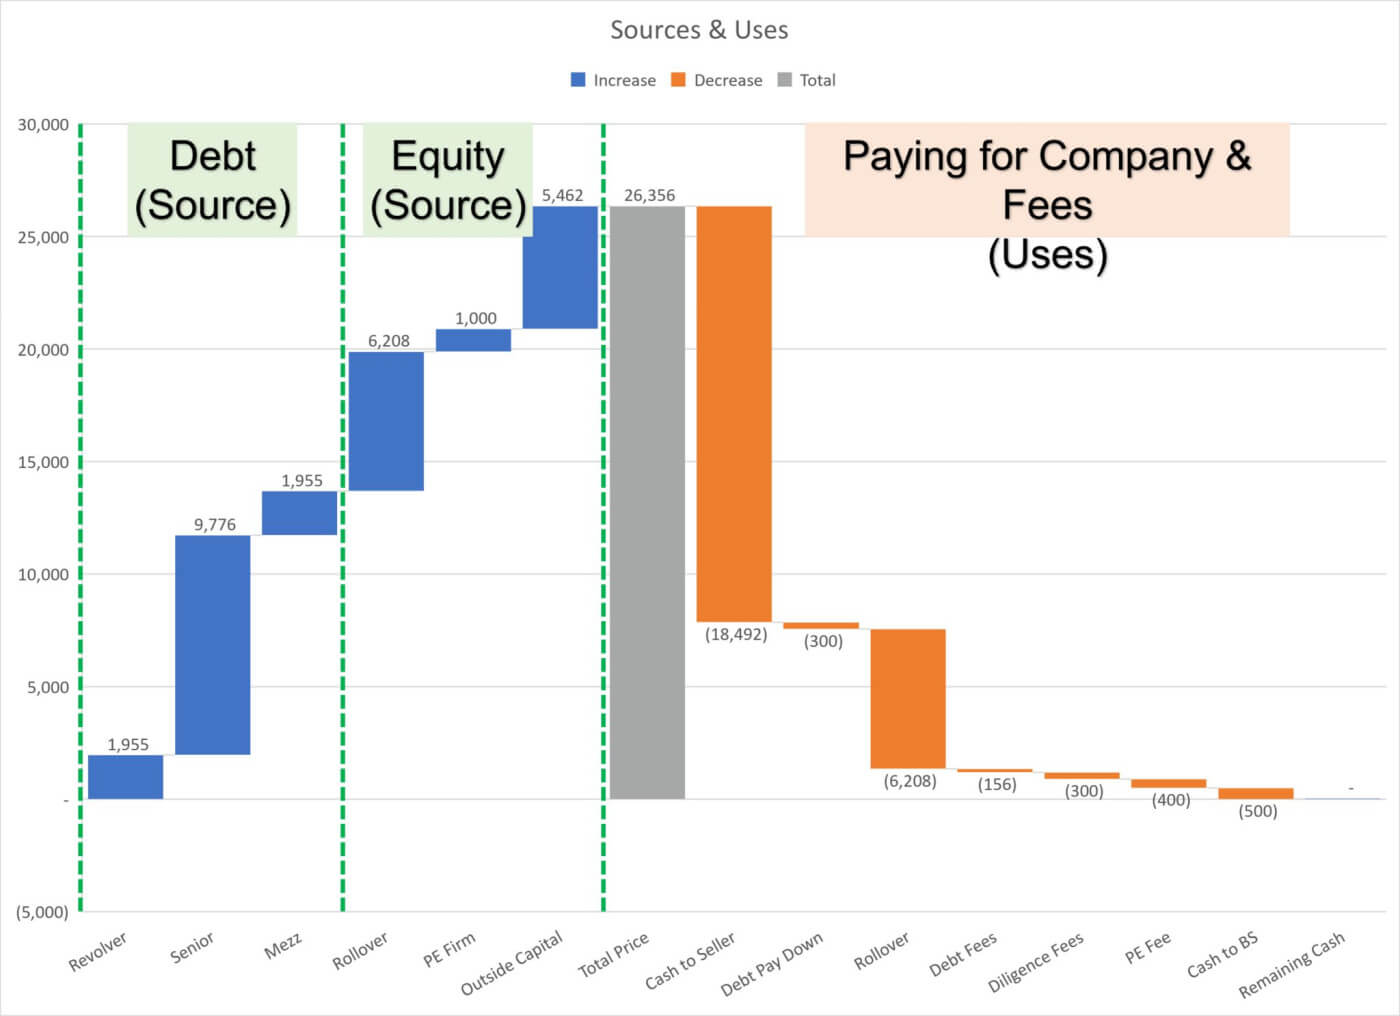This screenshot has height=1016, width=1400.
Task: Click the orange PE Fee bar
Action: pos(1169,784)
